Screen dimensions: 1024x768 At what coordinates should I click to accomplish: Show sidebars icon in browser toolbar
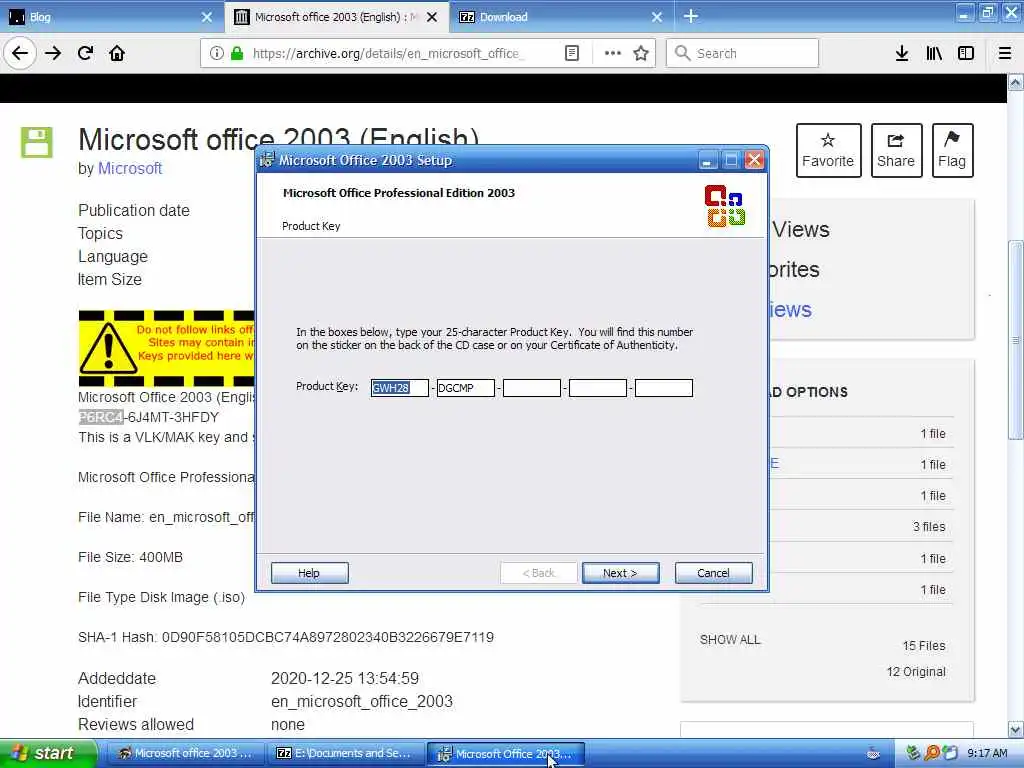(x=966, y=54)
